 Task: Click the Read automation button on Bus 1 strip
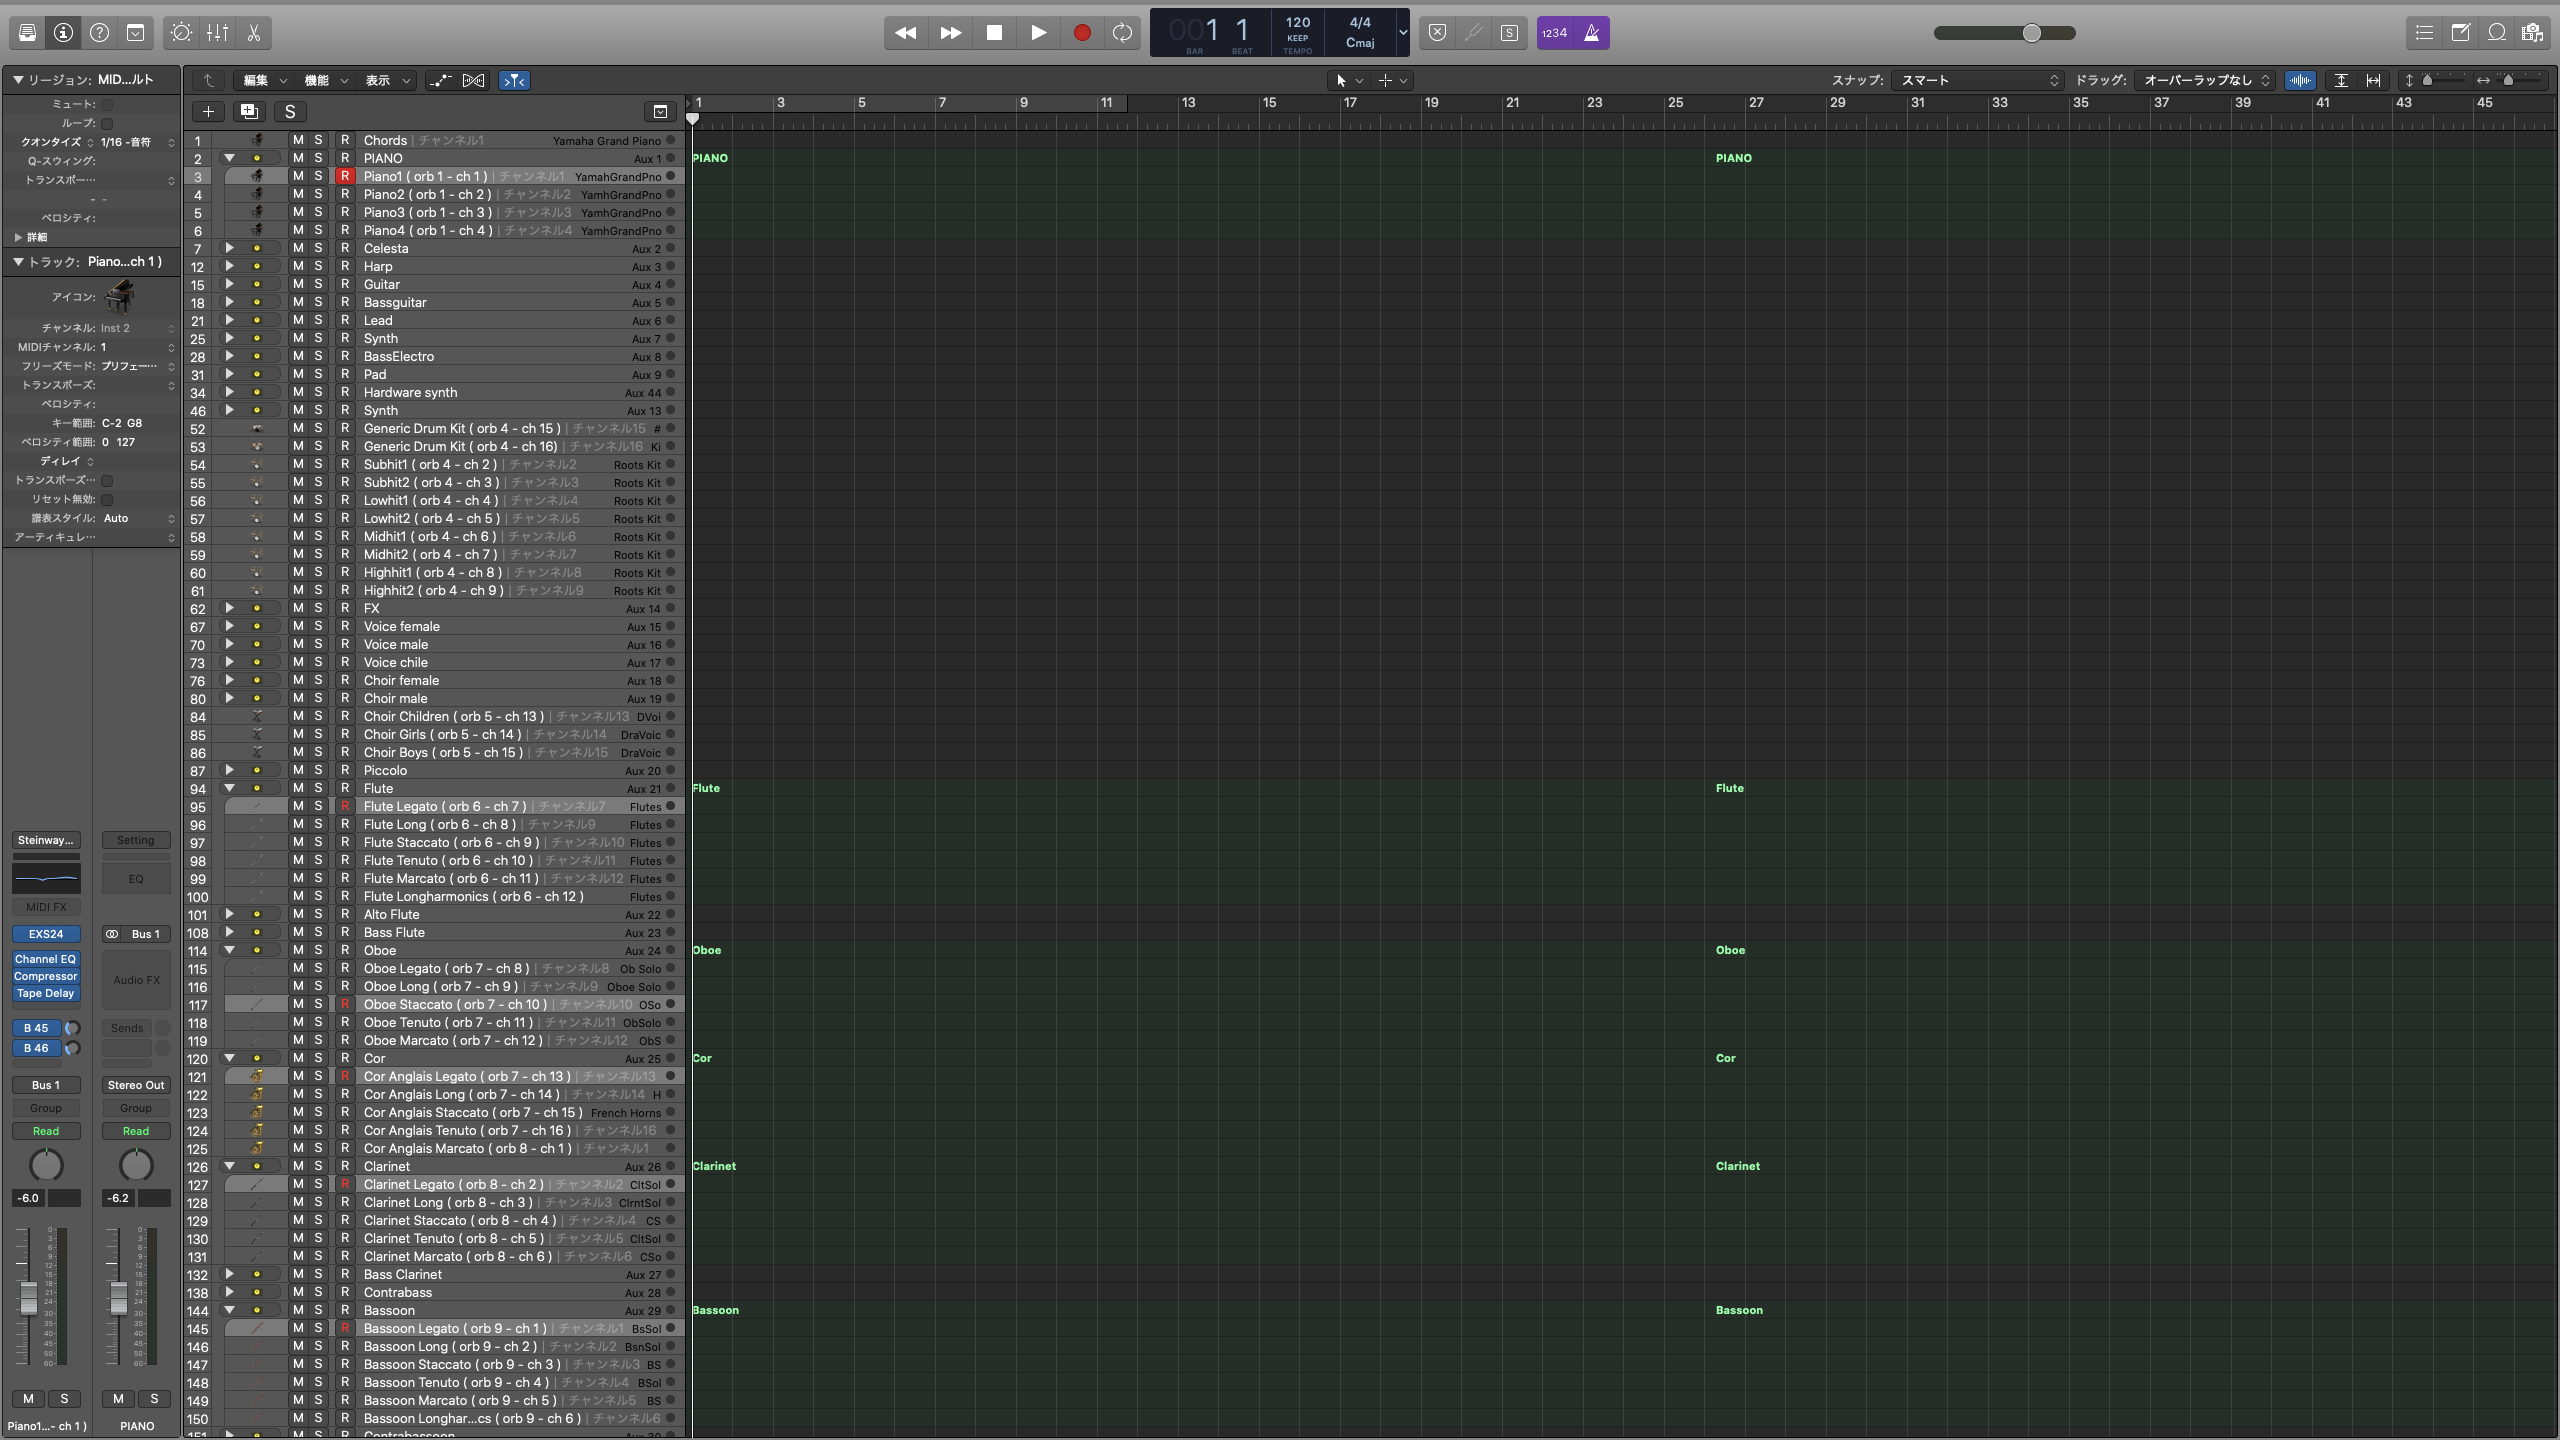point(46,1131)
